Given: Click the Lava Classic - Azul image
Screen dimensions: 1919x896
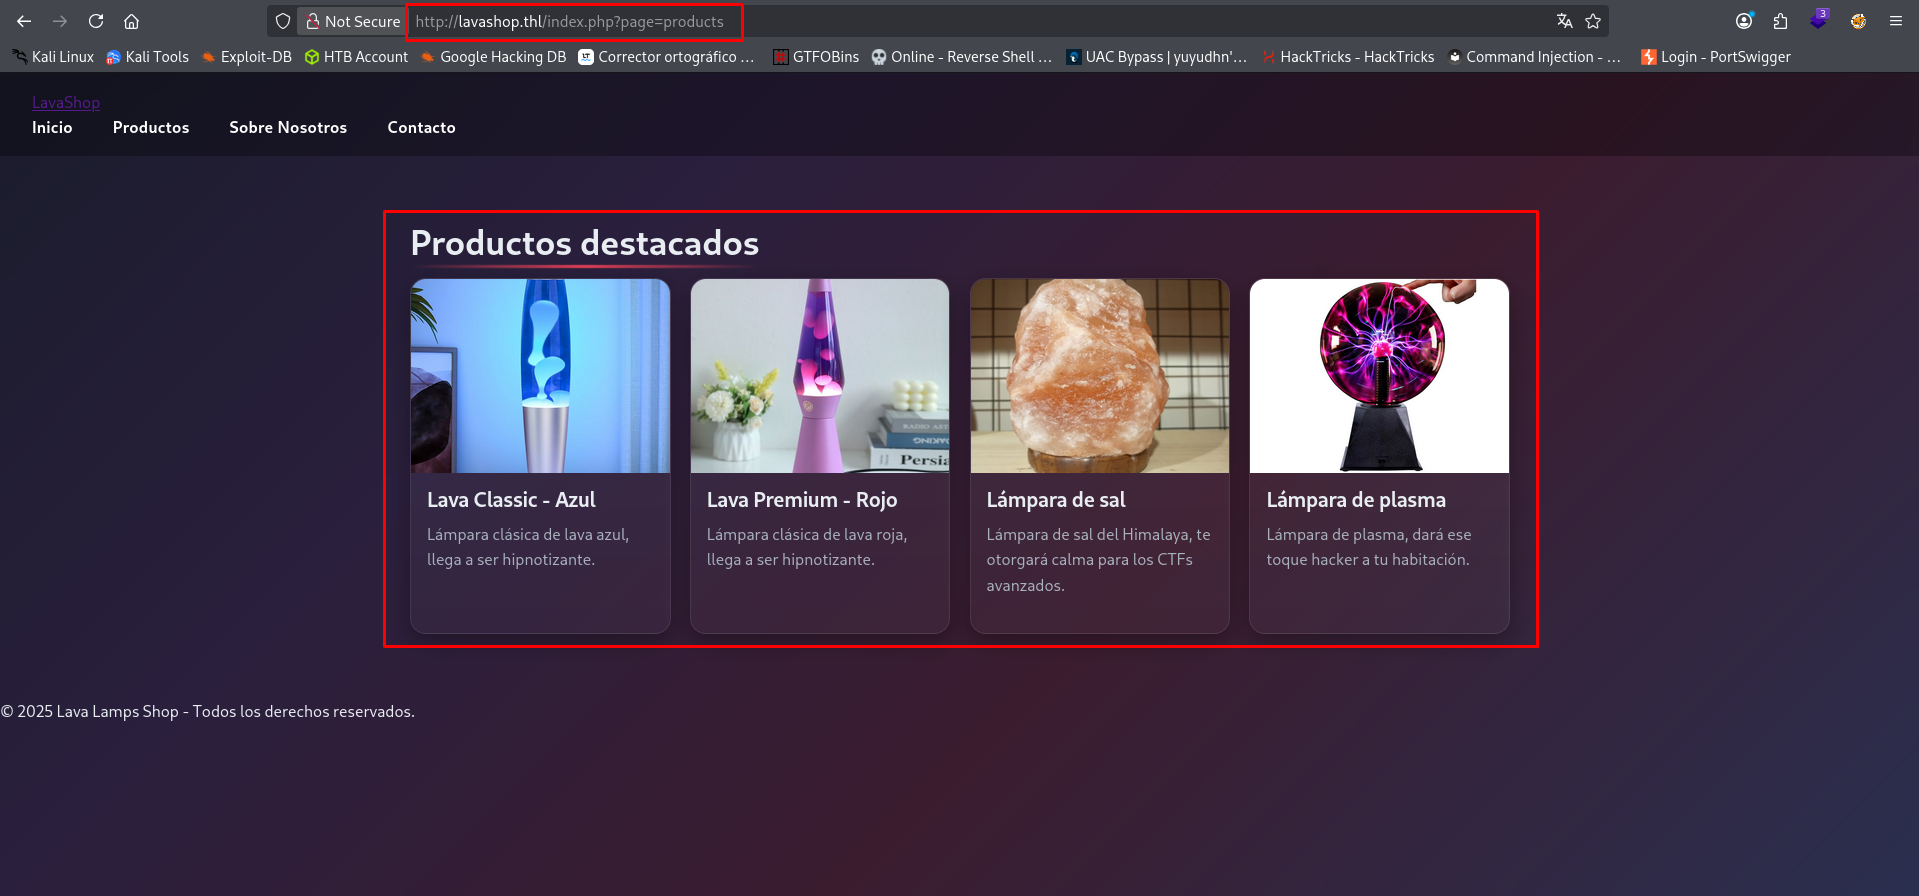Looking at the screenshot, I should click(x=540, y=376).
